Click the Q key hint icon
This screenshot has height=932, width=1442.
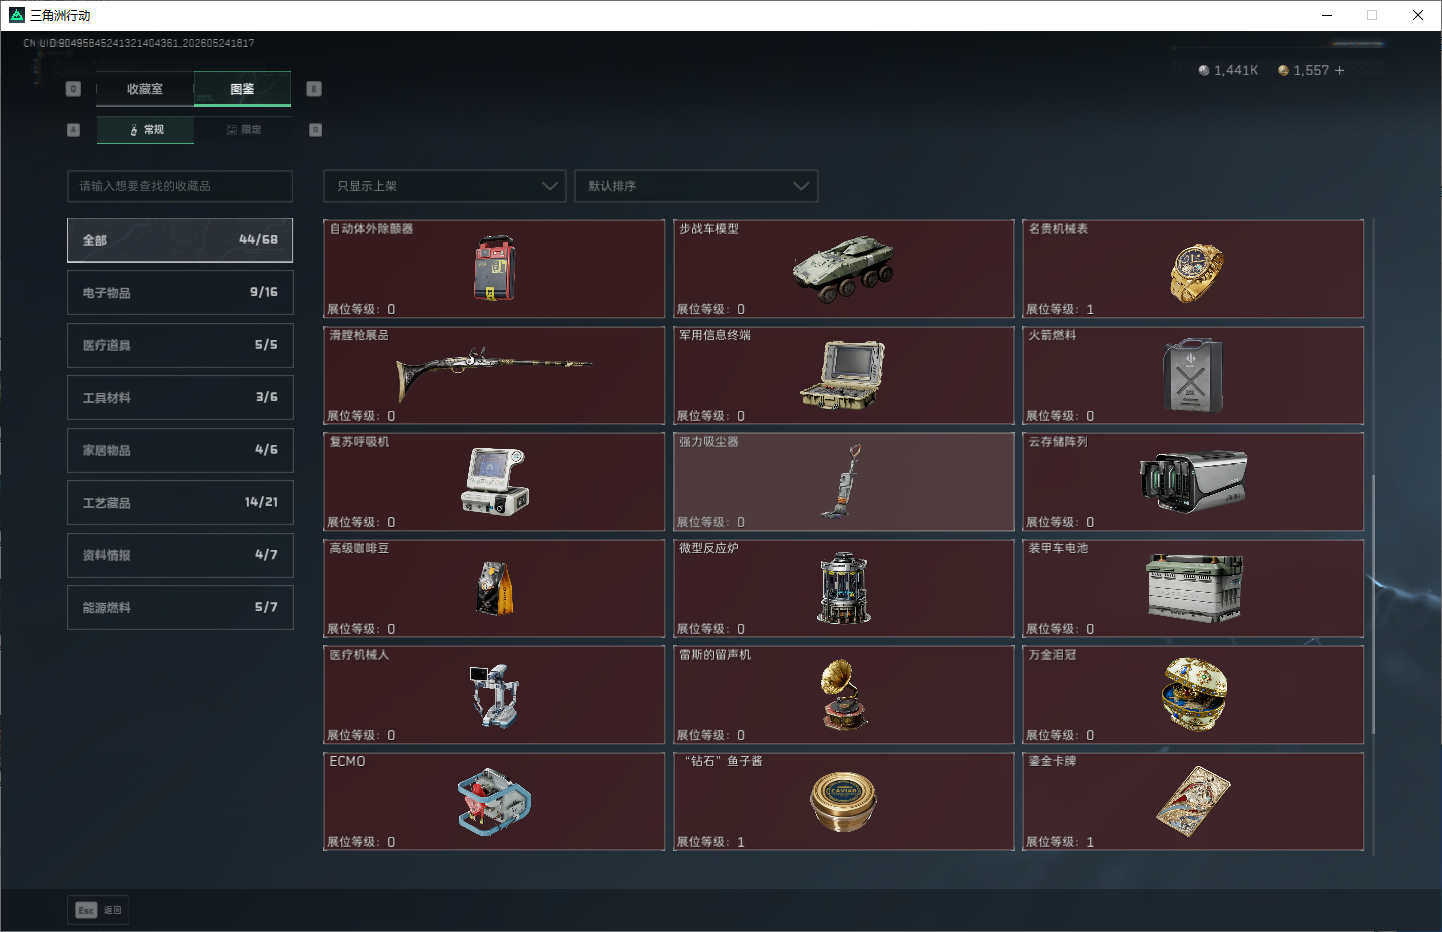73,89
